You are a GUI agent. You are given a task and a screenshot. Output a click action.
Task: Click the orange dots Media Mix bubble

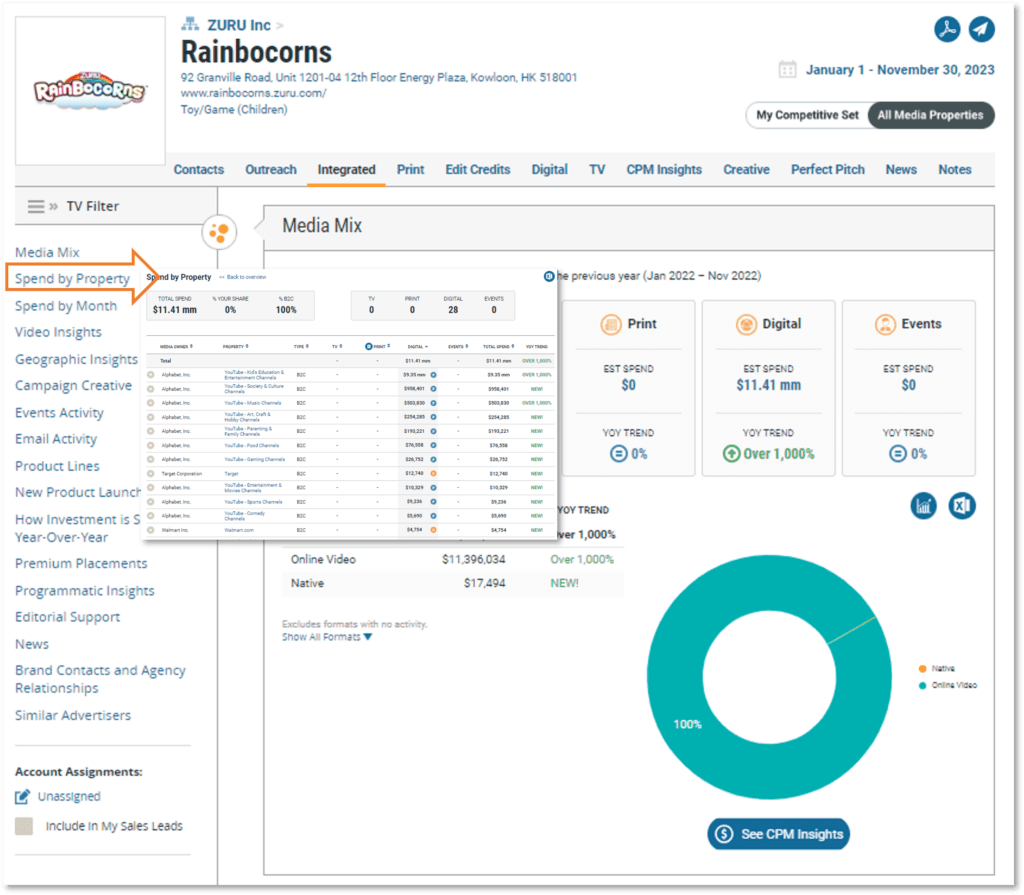[219, 232]
